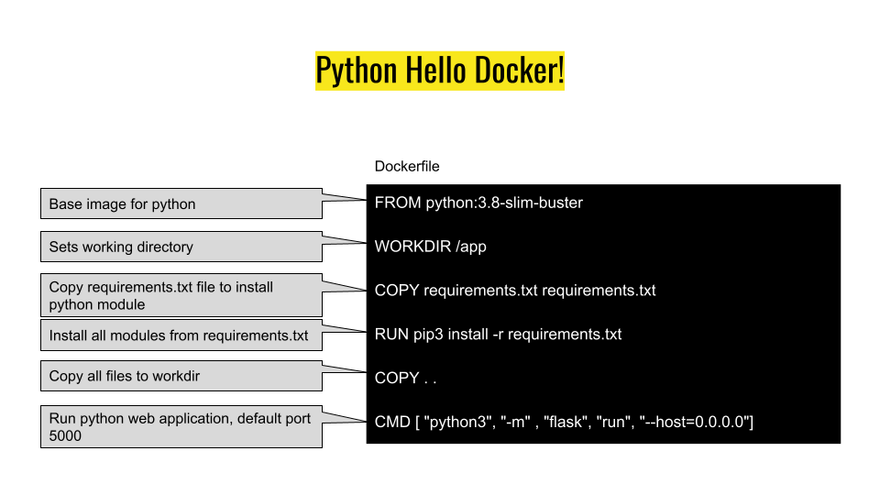Click the "Copy all files to workdir" callout
The height and width of the screenshot is (495, 880).
(x=181, y=378)
